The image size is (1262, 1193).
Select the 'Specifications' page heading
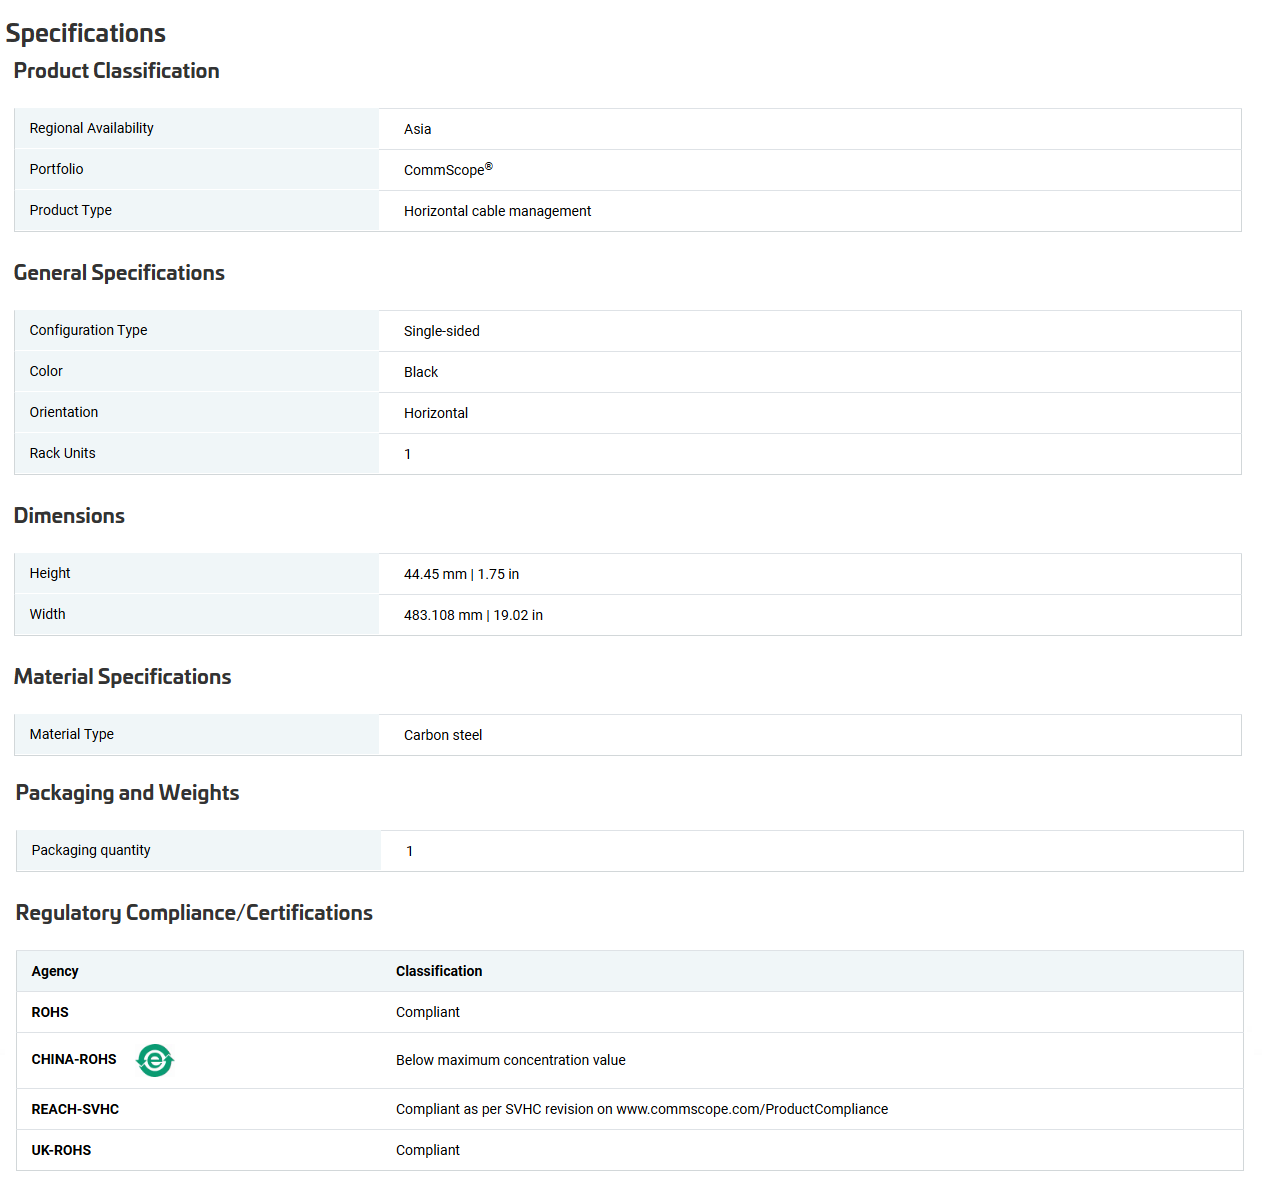point(86,33)
